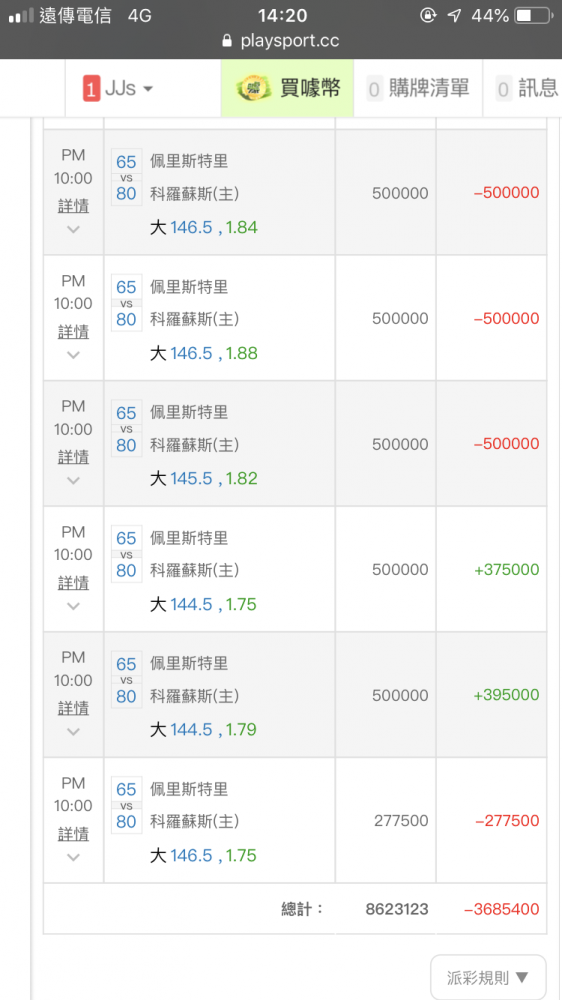Tap the playsport.cc address bar

point(281,41)
